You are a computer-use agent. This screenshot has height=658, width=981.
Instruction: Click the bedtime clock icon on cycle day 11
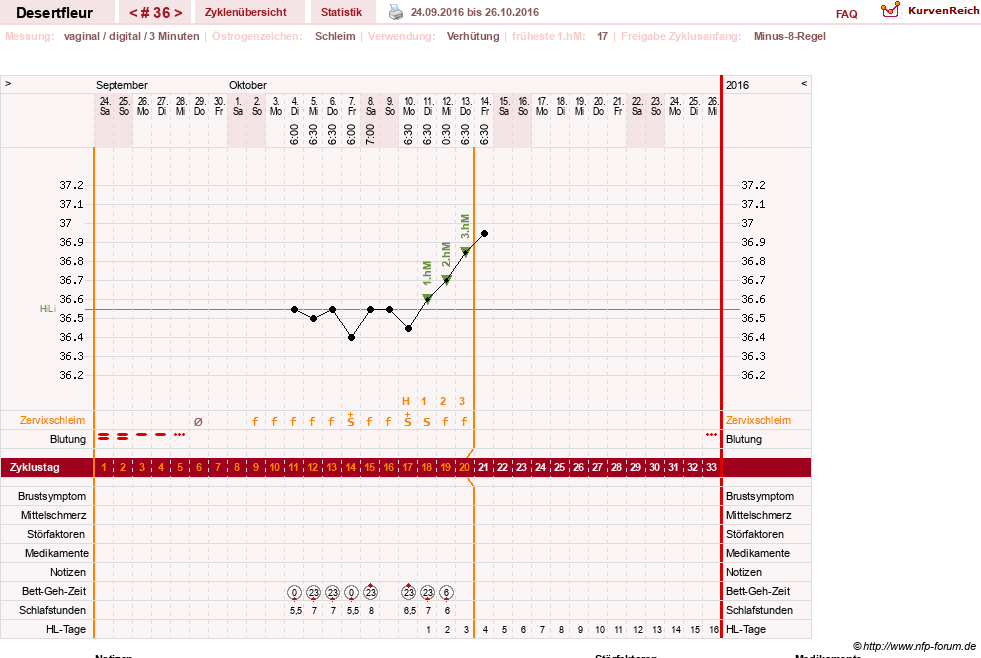tap(295, 592)
